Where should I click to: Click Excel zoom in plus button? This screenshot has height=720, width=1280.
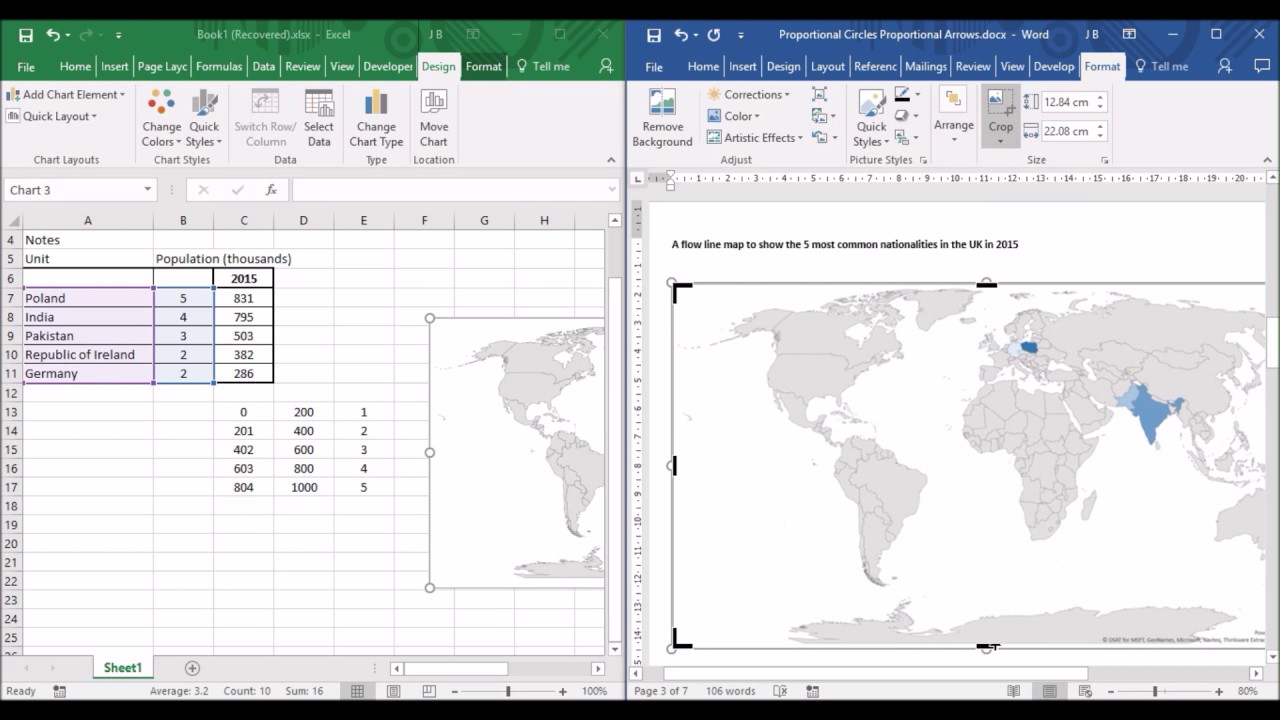point(563,691)
